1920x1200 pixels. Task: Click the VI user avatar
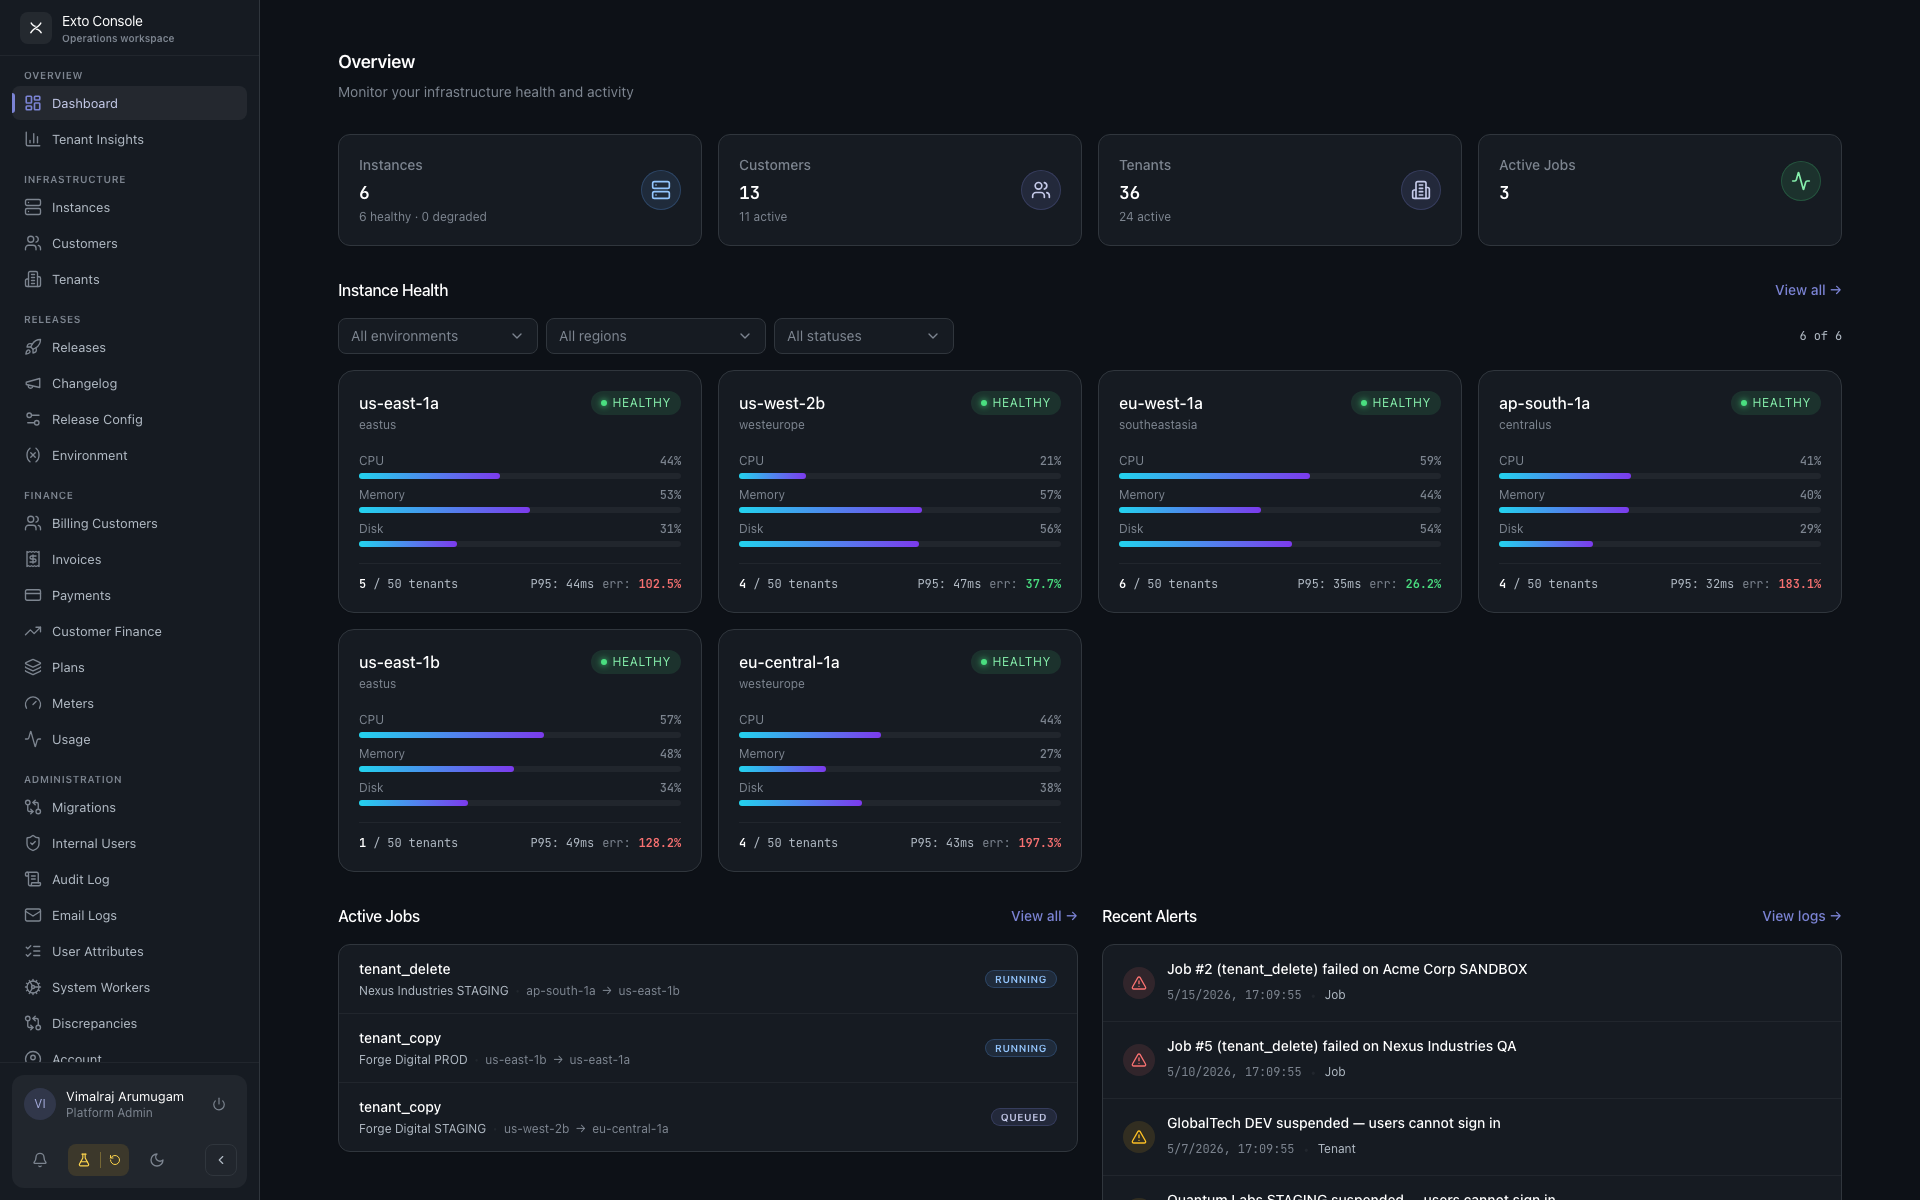pos(40,1104)
